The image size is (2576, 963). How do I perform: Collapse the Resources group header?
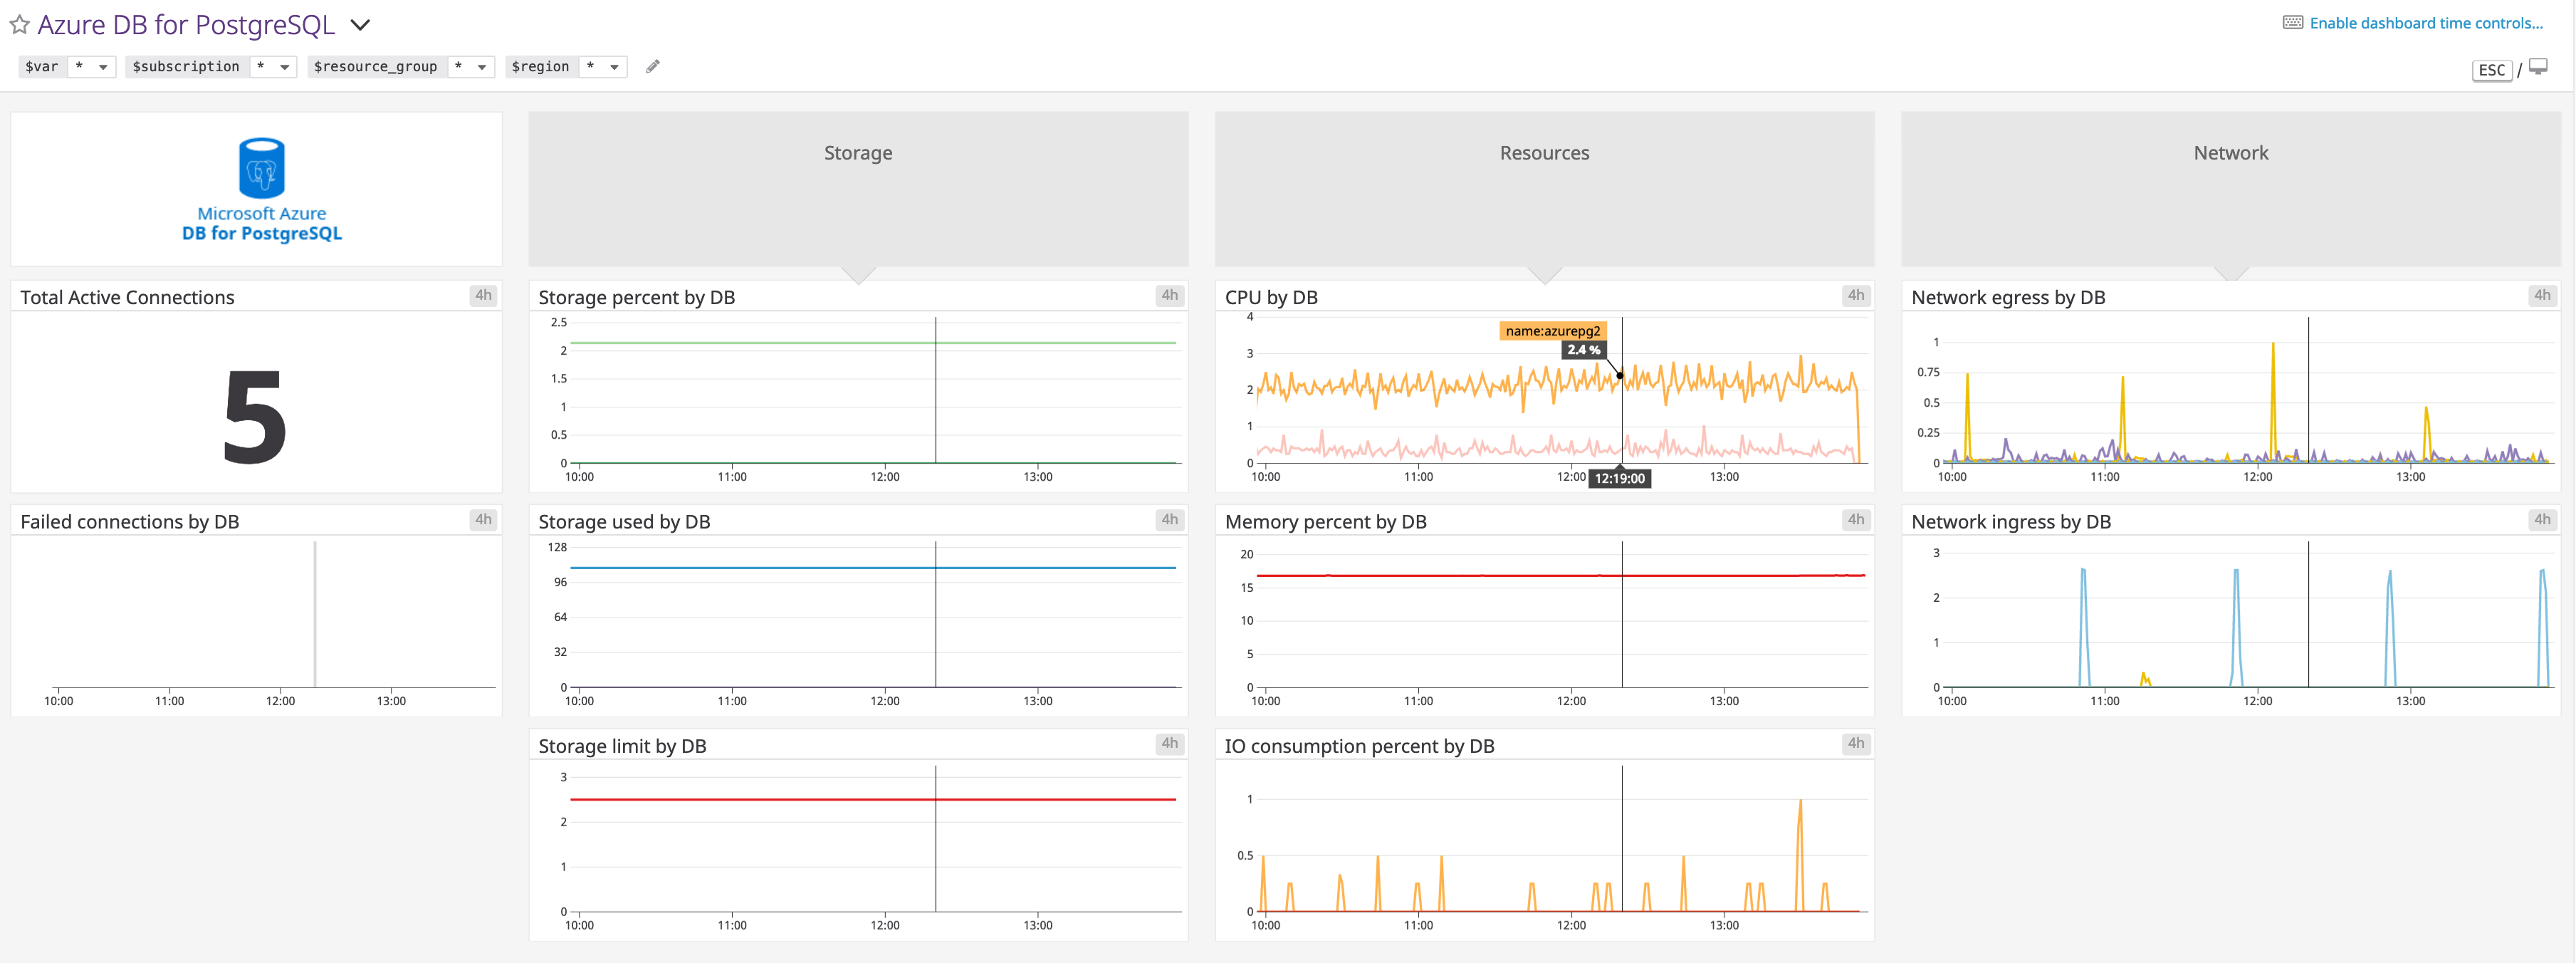click(x=1544, y=153)
